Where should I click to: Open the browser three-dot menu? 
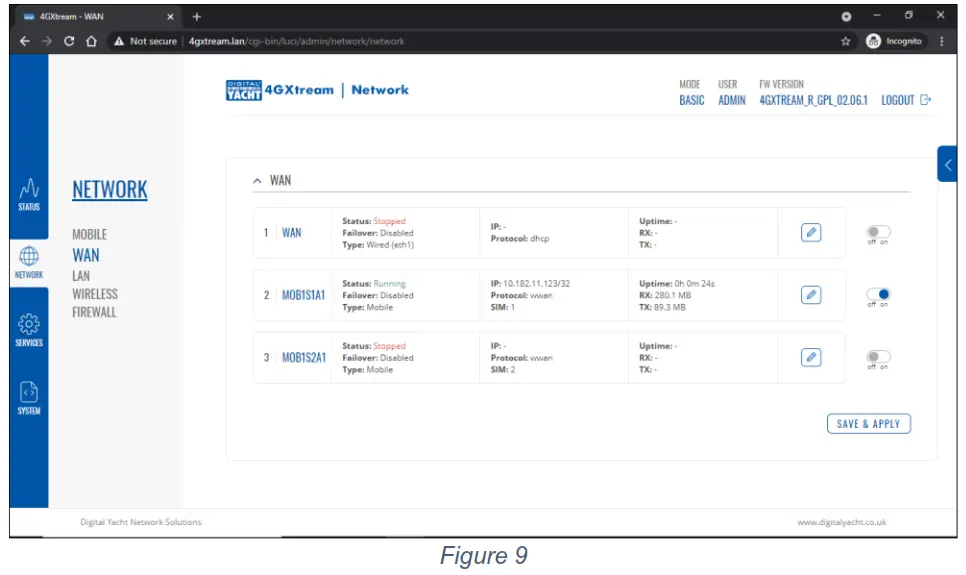coord(941,41)
